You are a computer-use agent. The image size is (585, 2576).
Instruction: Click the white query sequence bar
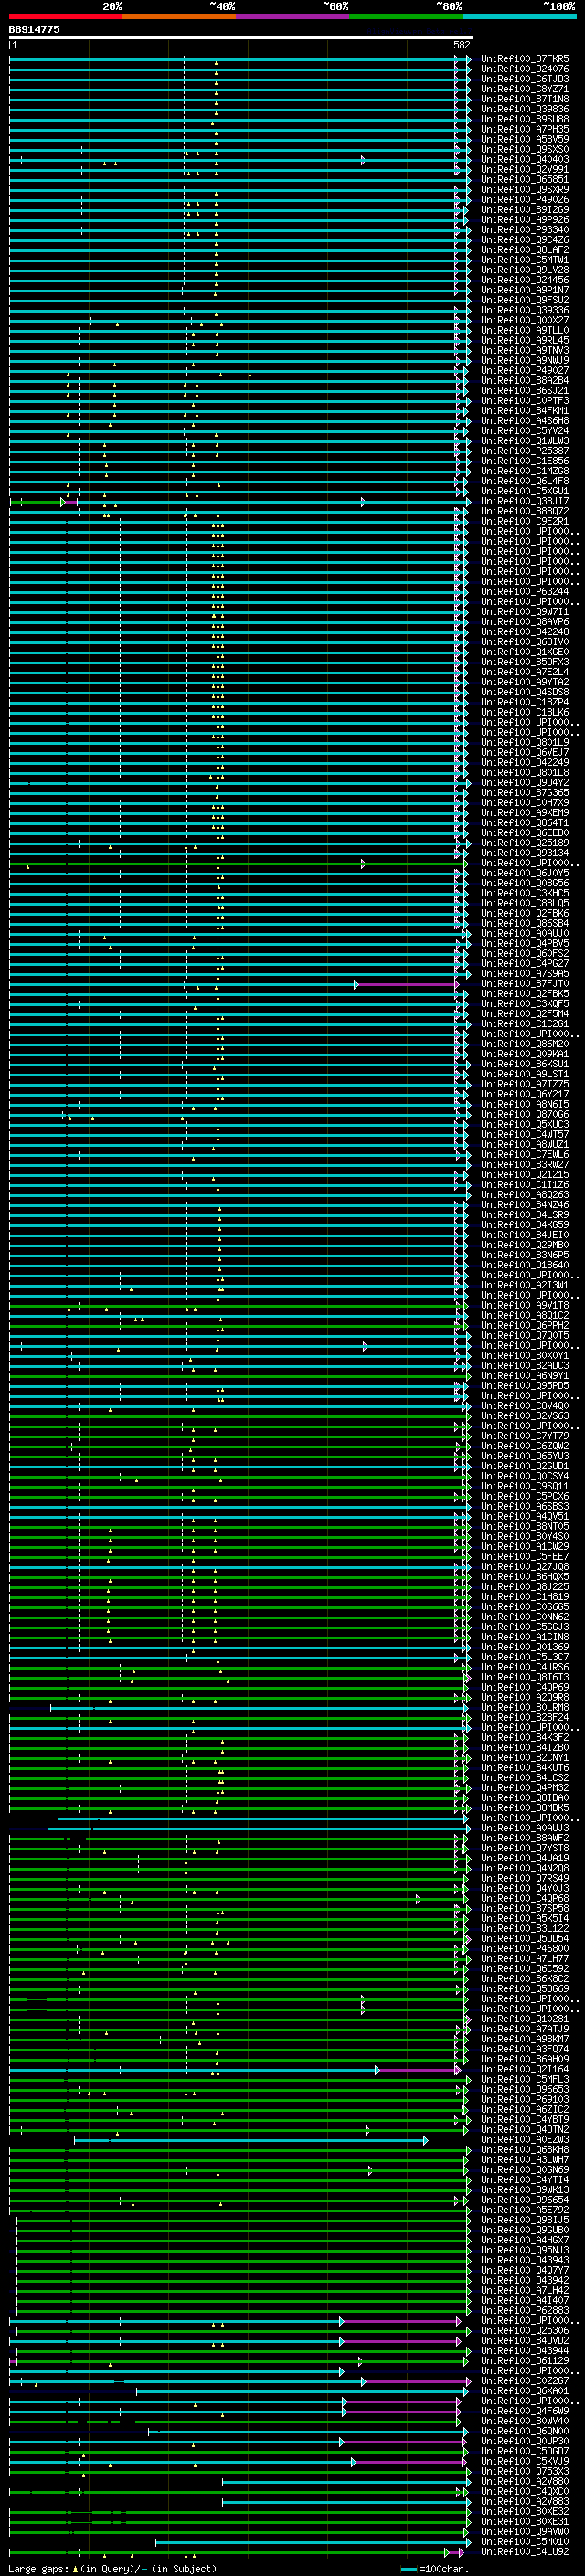click(x=241, y=37)
